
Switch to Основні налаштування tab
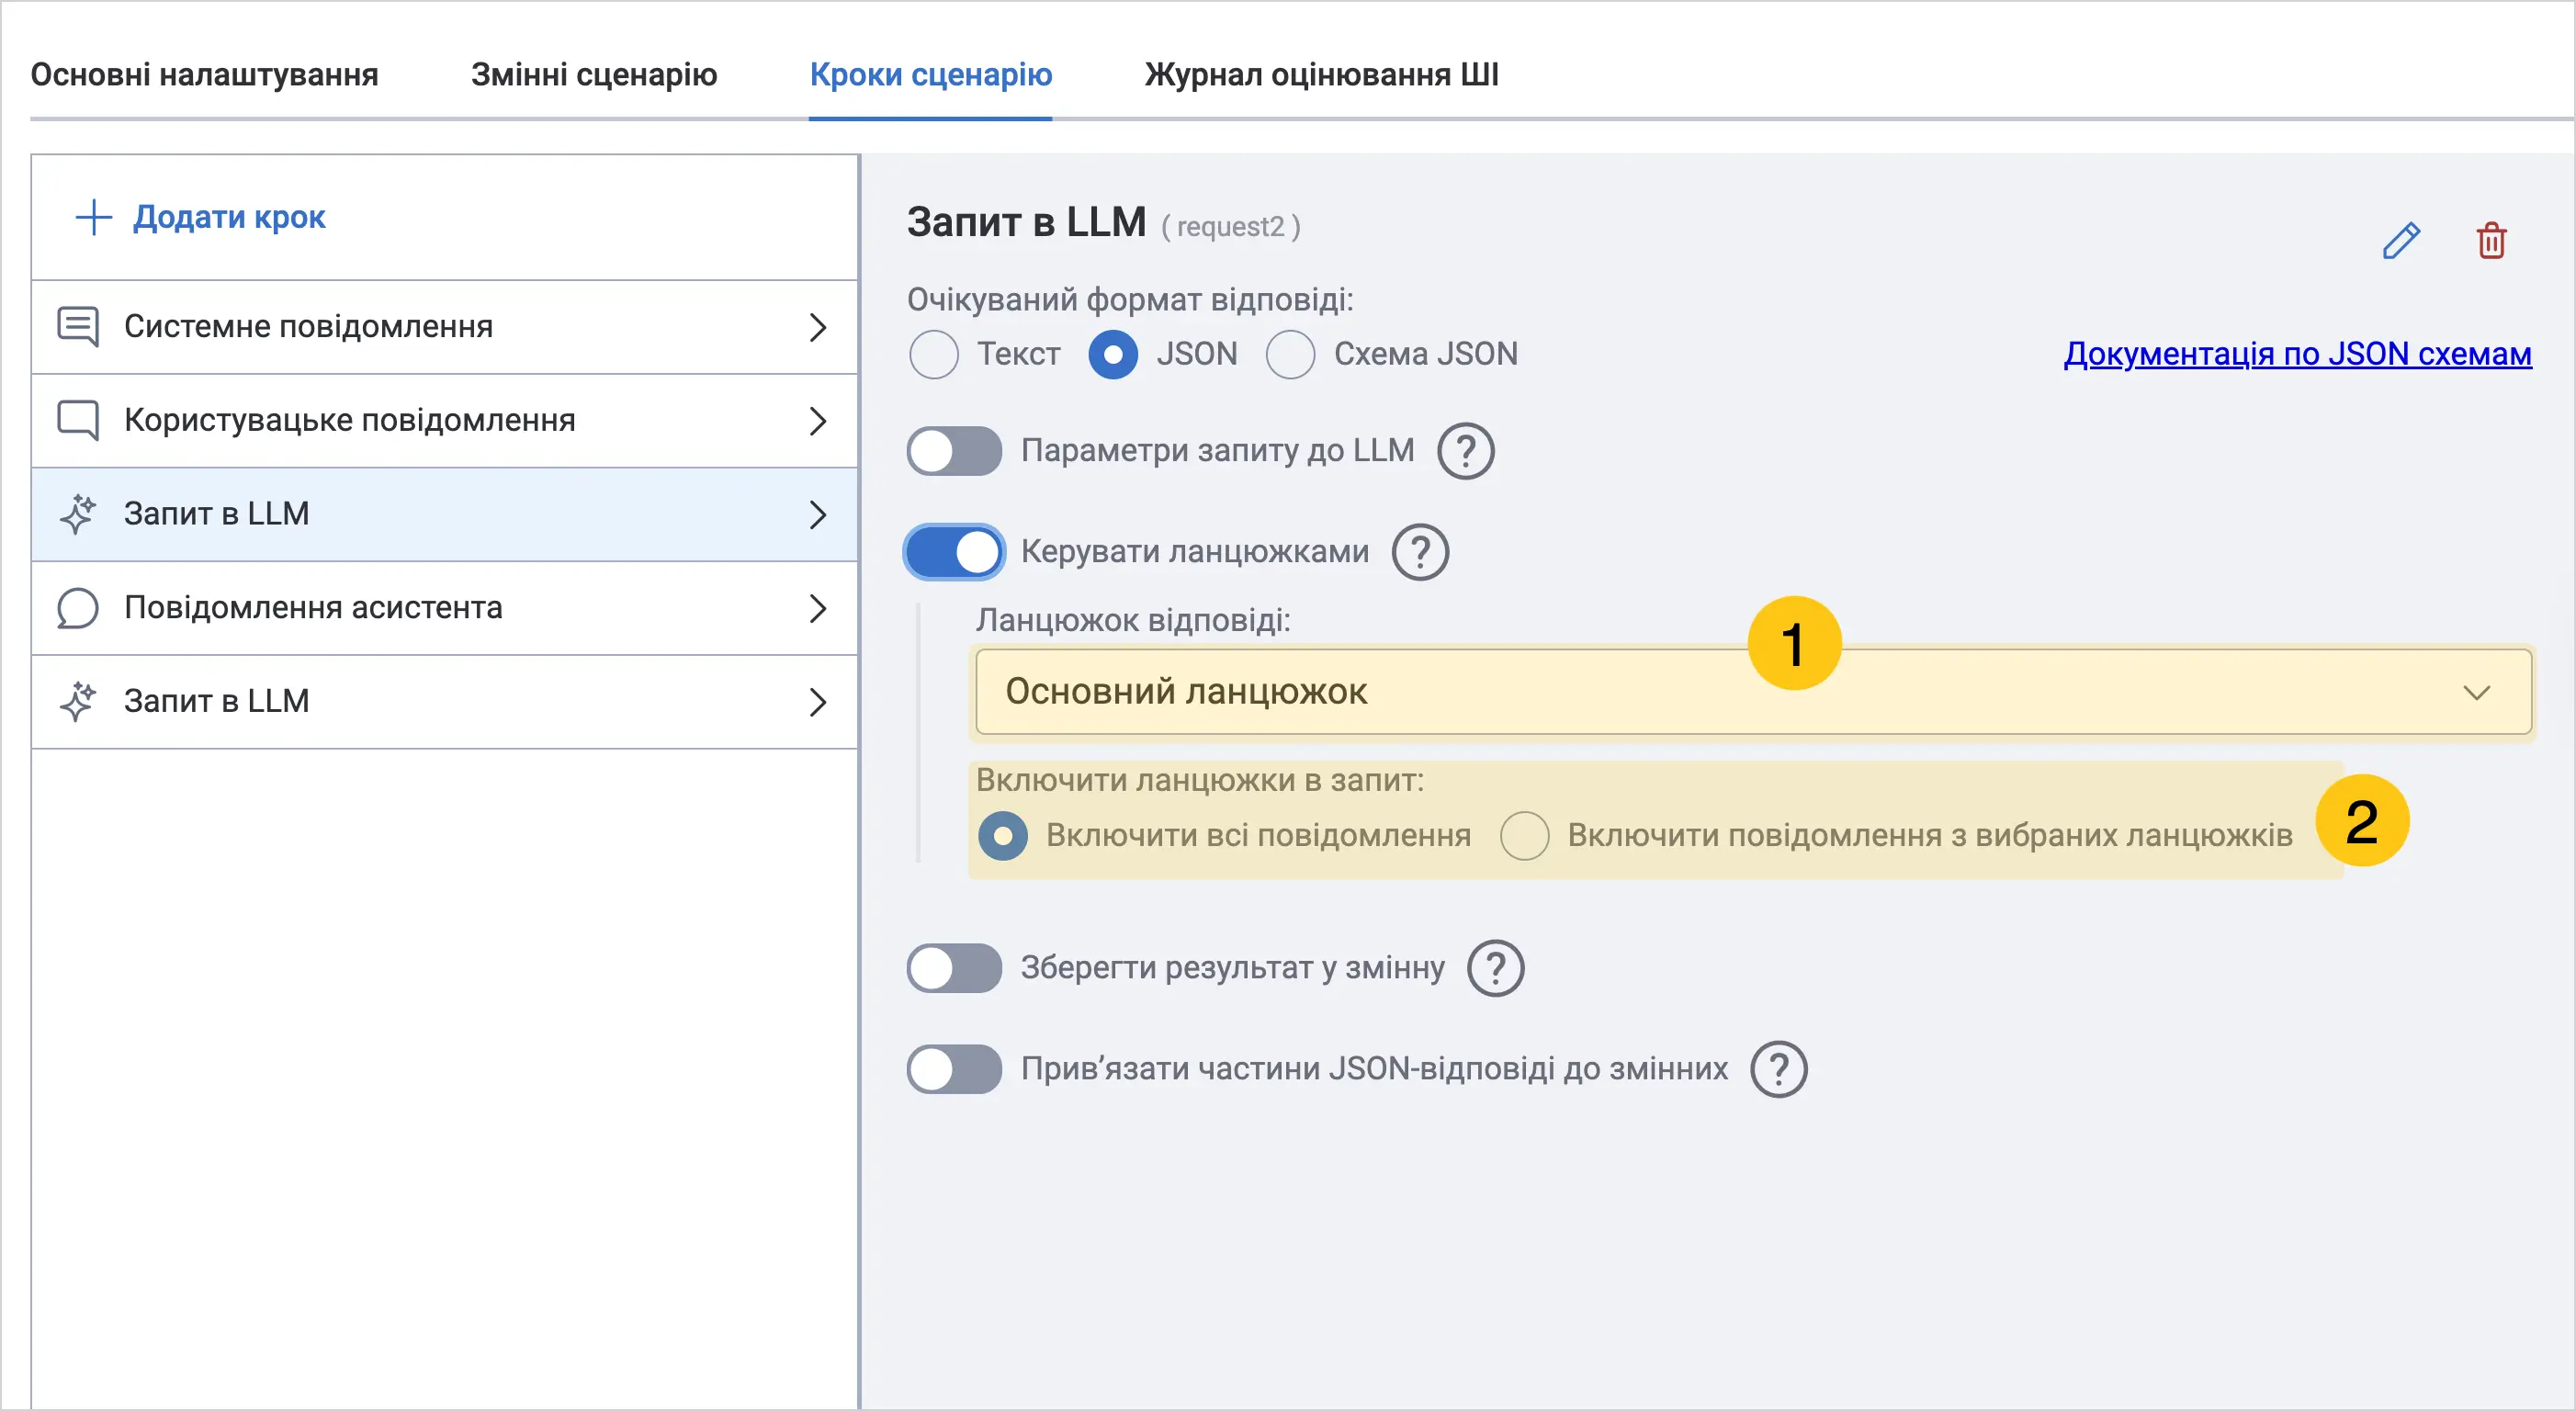pos(204,74)
